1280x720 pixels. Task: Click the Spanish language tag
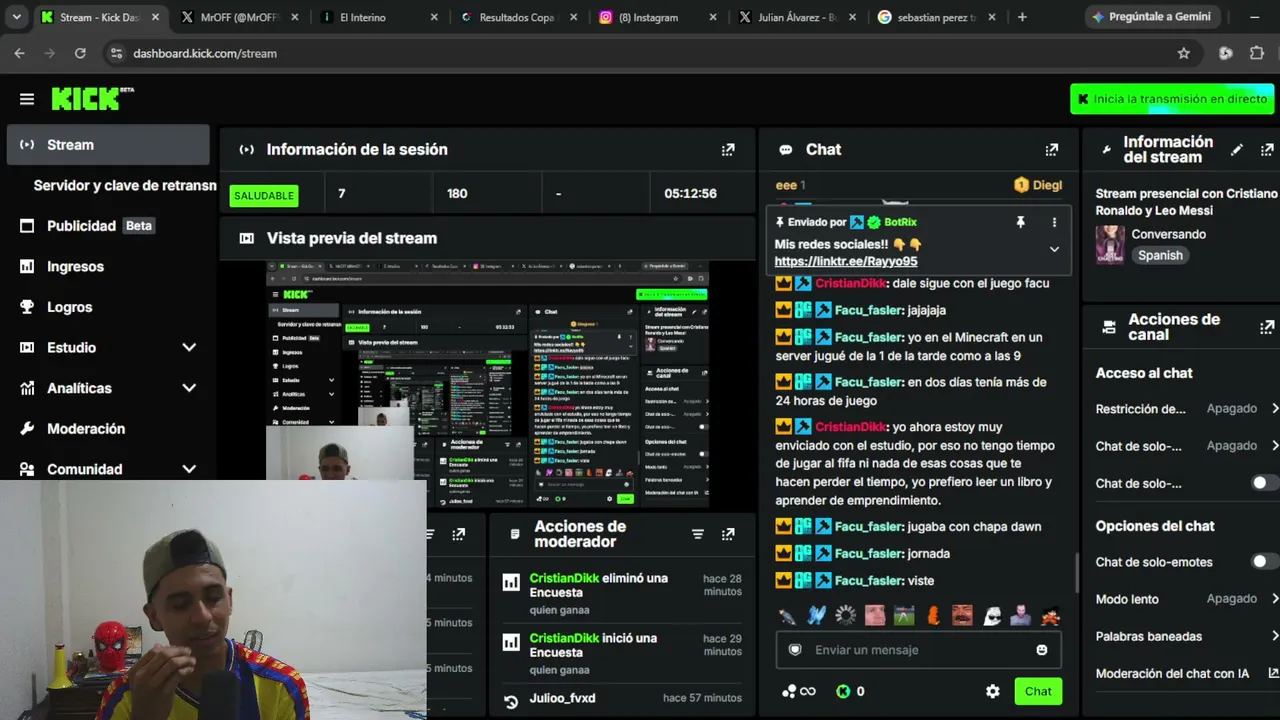click(x=1160, y=255)
